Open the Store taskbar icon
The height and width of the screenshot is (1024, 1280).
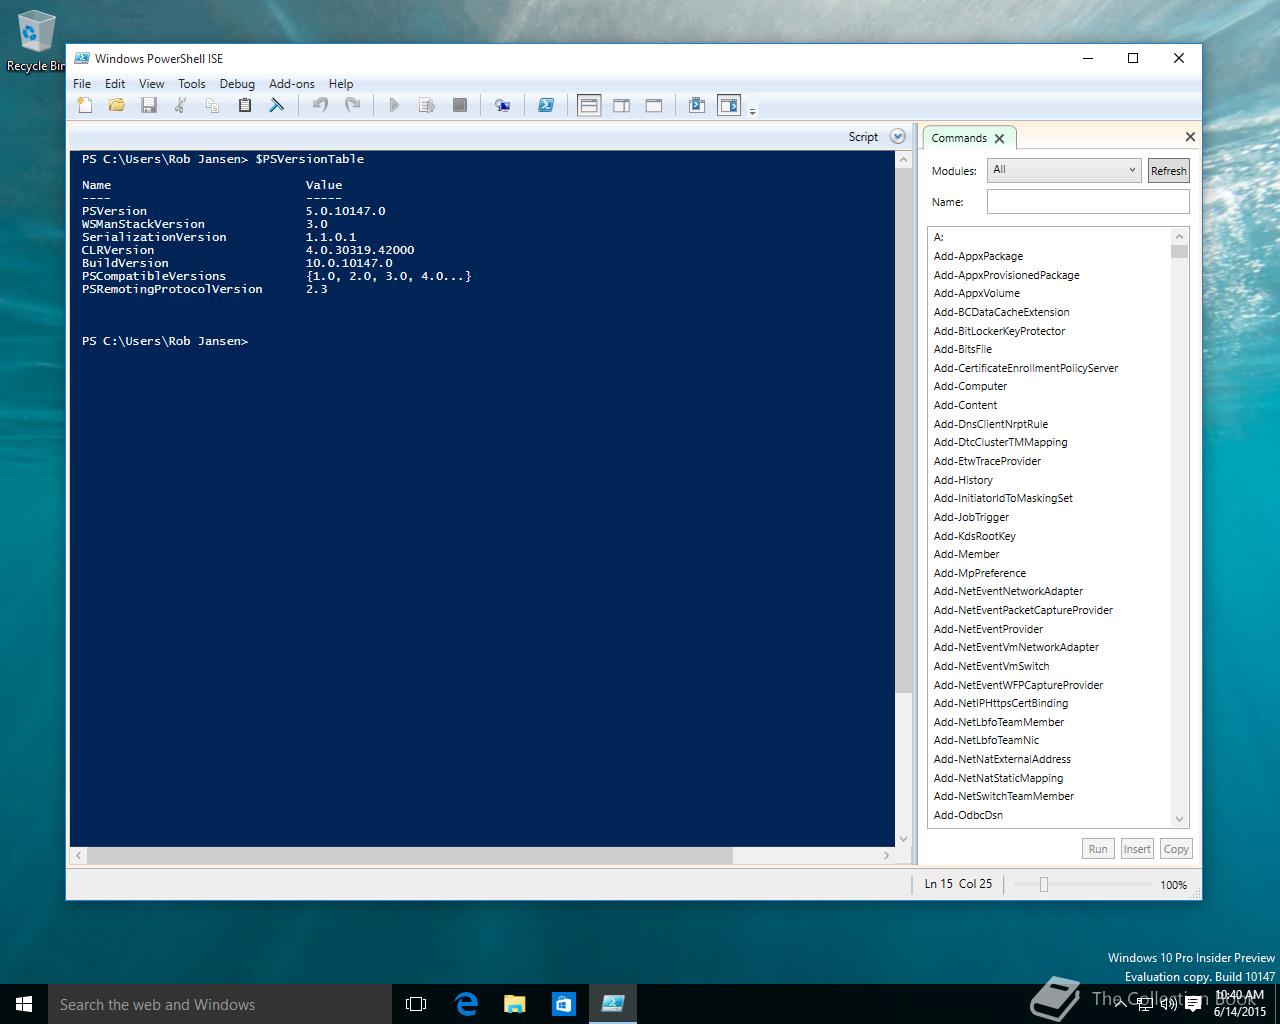tap(564, 1004)
